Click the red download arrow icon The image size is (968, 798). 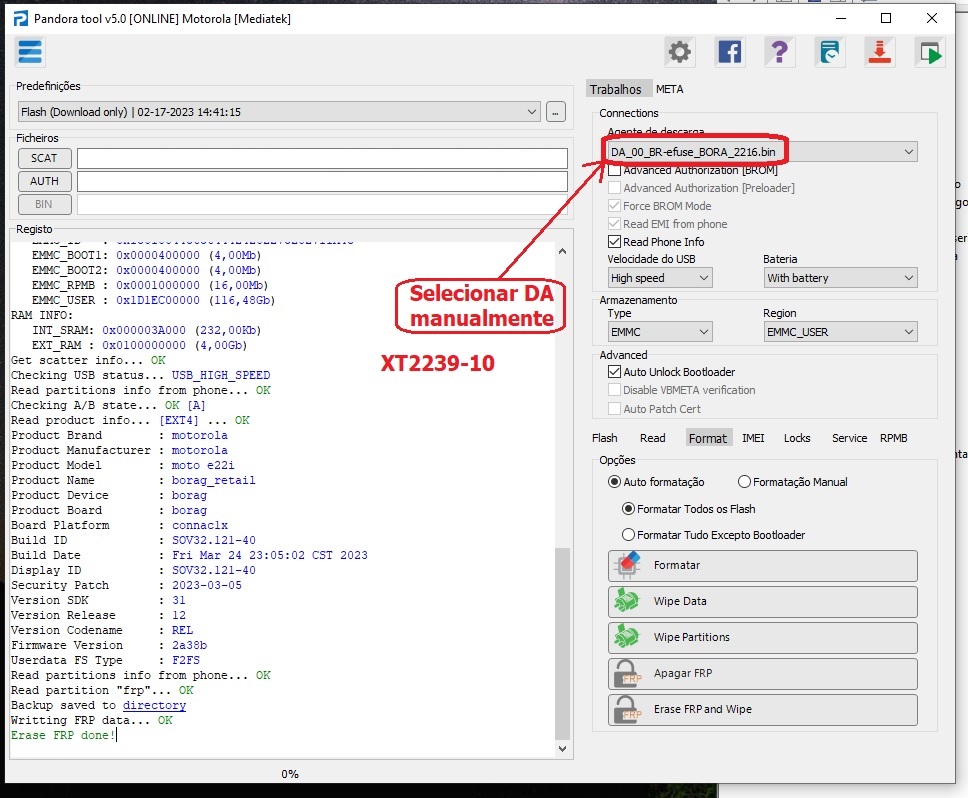click(879, 52)
